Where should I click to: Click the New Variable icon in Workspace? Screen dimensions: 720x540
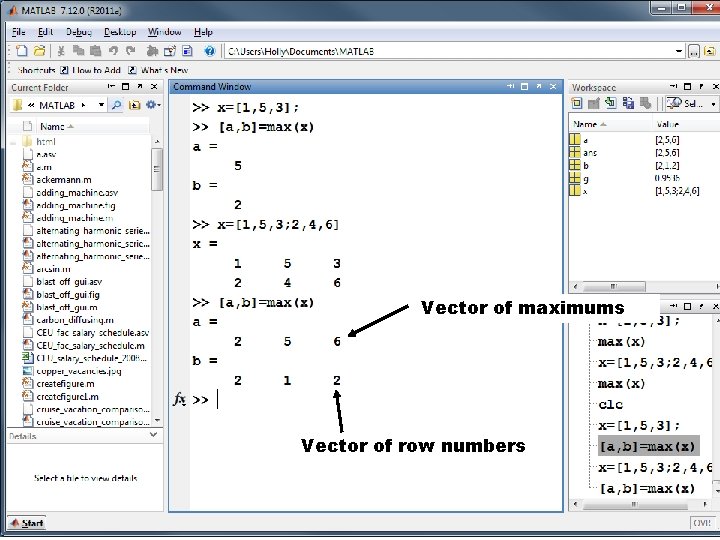click(577, 103)
